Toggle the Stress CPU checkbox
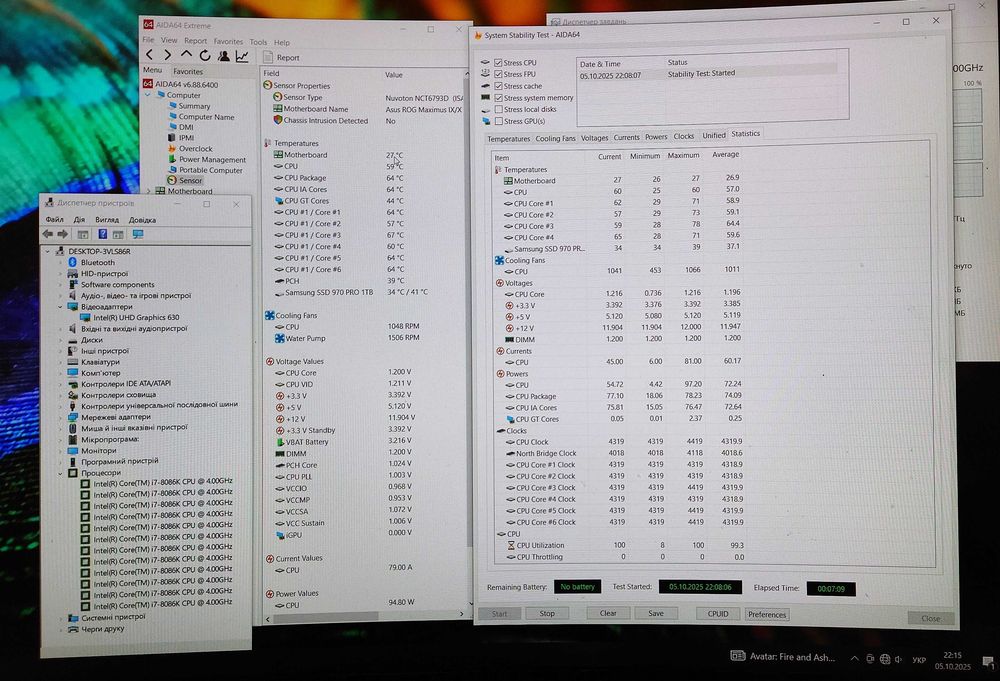The height and width of the screenshot is (681, 1000). point(499,62)
